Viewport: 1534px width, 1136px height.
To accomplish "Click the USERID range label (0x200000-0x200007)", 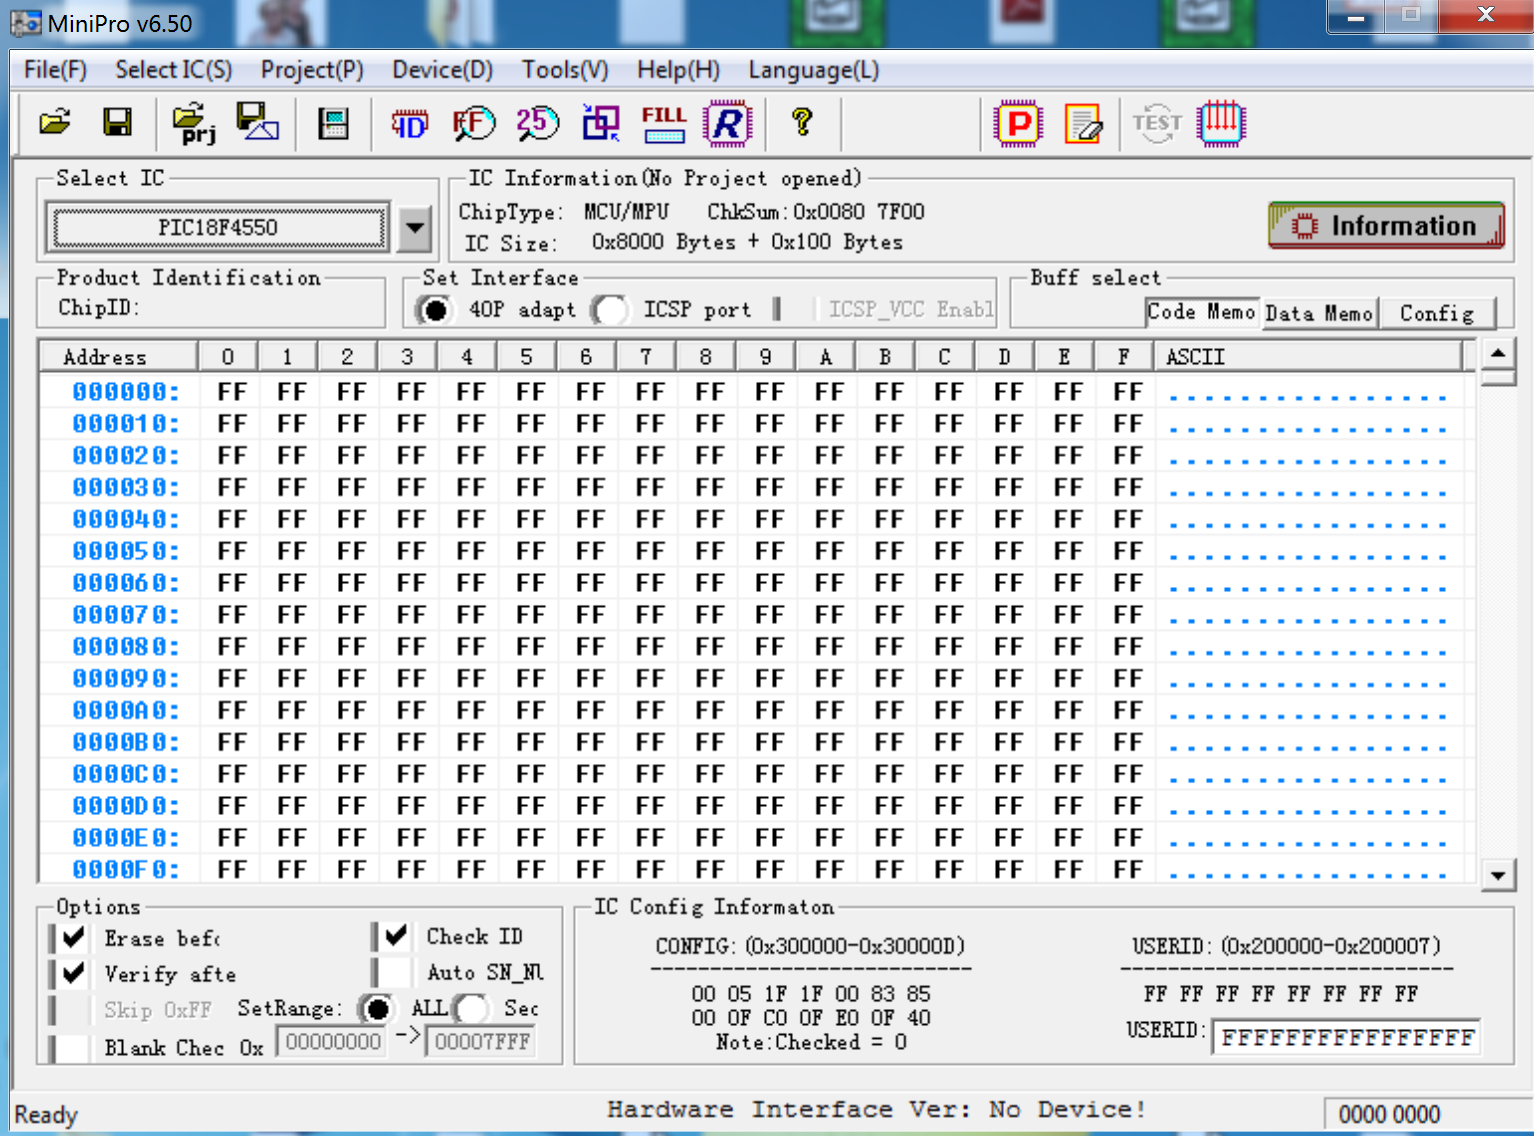I will click(x=1330, y=946).
